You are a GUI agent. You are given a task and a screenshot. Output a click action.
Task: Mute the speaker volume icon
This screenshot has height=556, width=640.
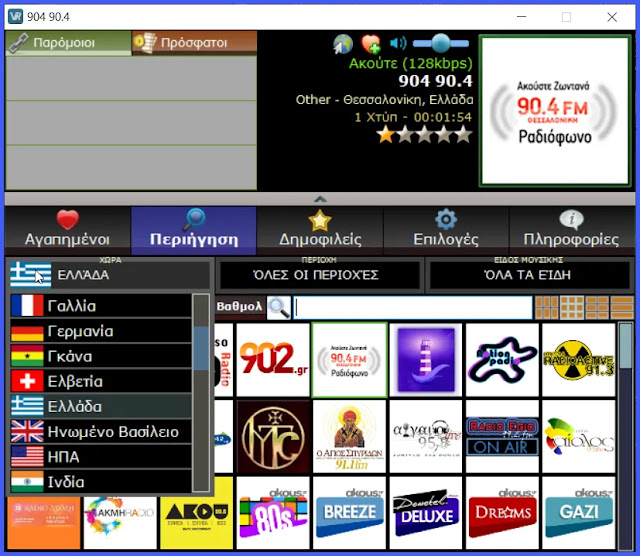click(x=398, y=43)
